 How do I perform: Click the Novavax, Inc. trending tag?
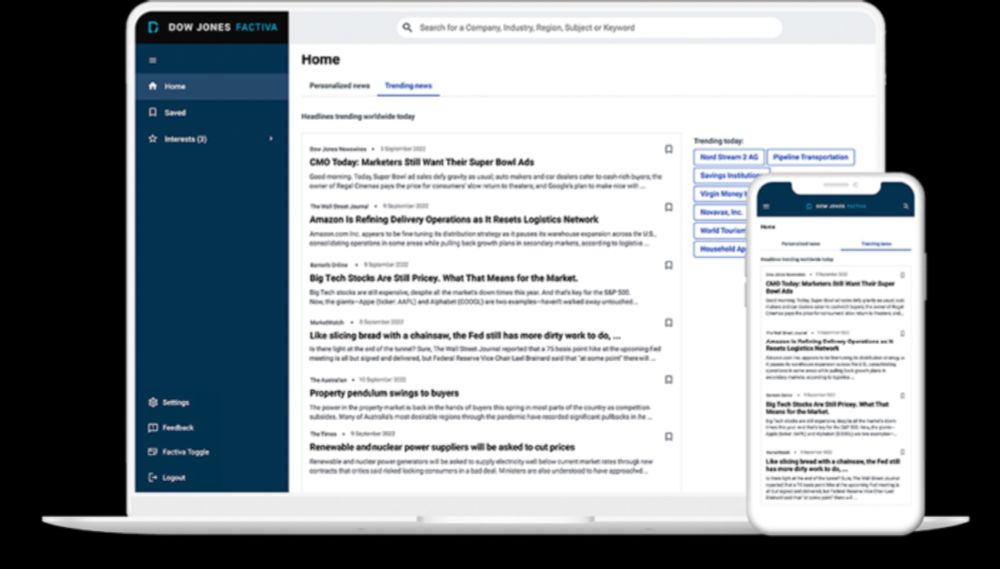pos(721,212)
